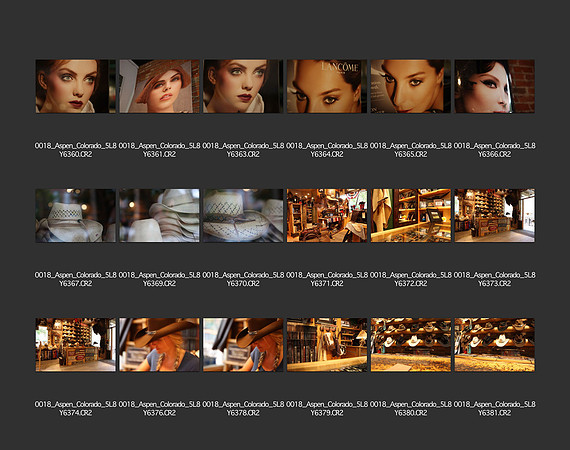The image size is (570, 450).
Task: Click the filename label Y6371.CR2
Action: pyautogui.click(x=327, y=279)
